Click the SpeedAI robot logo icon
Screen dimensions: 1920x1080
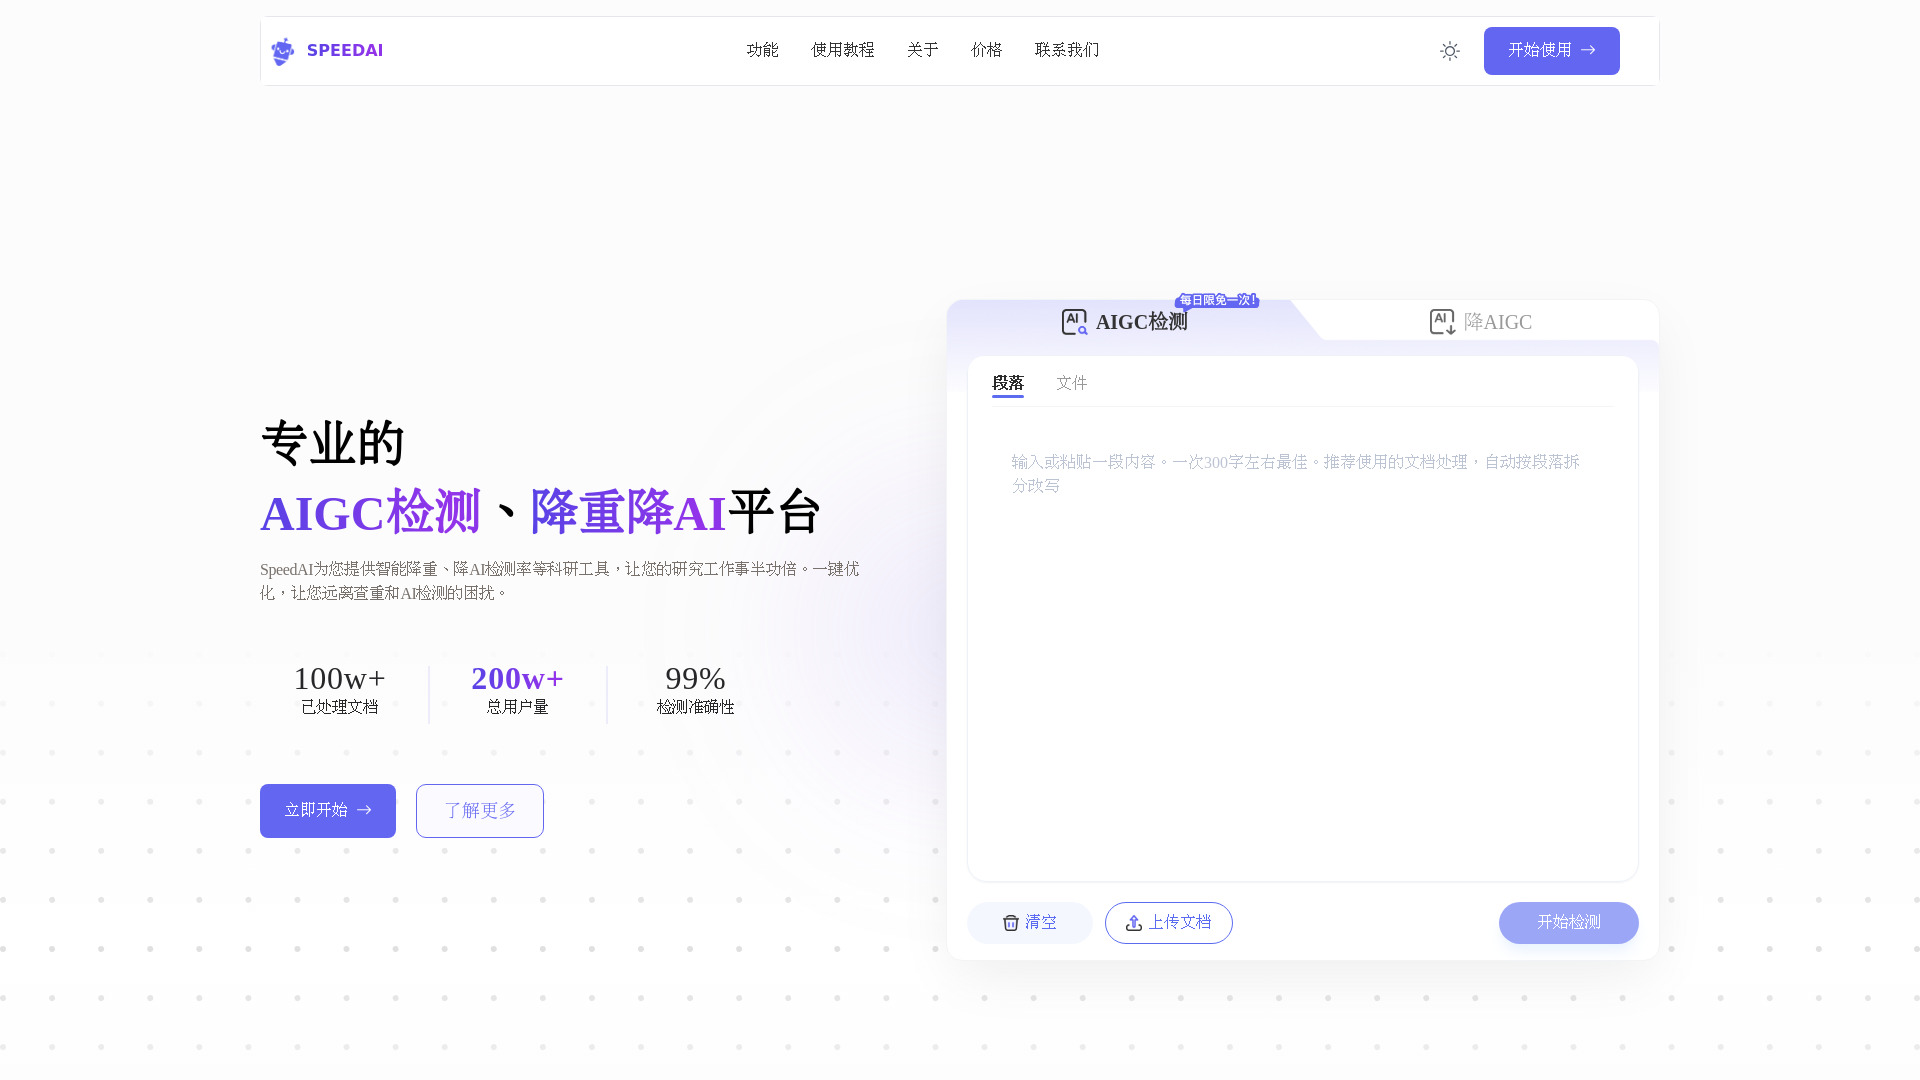283,50
